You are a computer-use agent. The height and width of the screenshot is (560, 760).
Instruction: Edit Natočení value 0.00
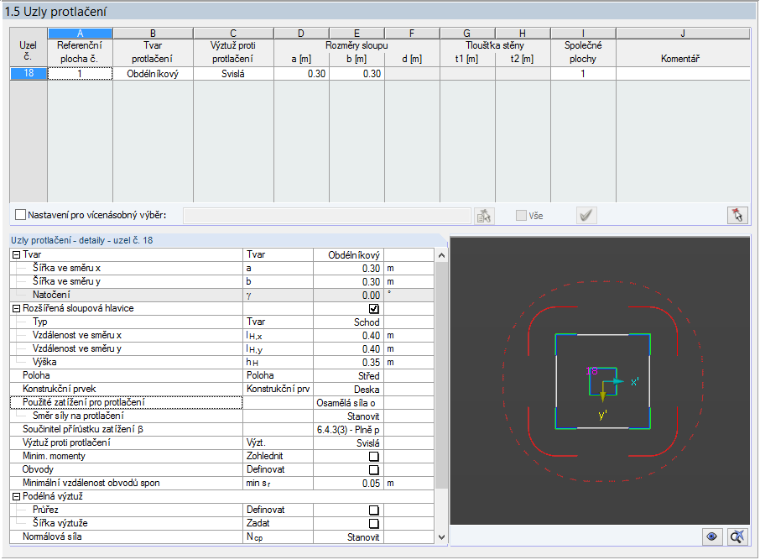[x=348, y=295]
